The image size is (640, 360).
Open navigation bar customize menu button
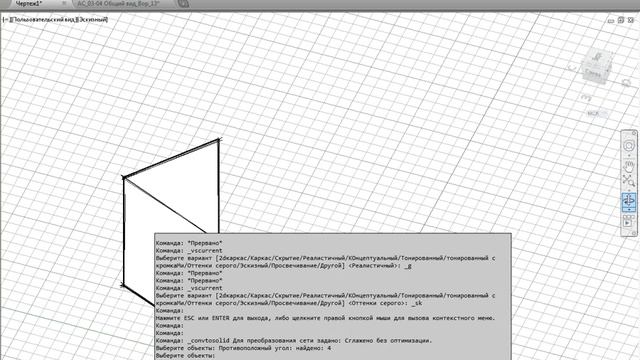click(x=634, y=233)
